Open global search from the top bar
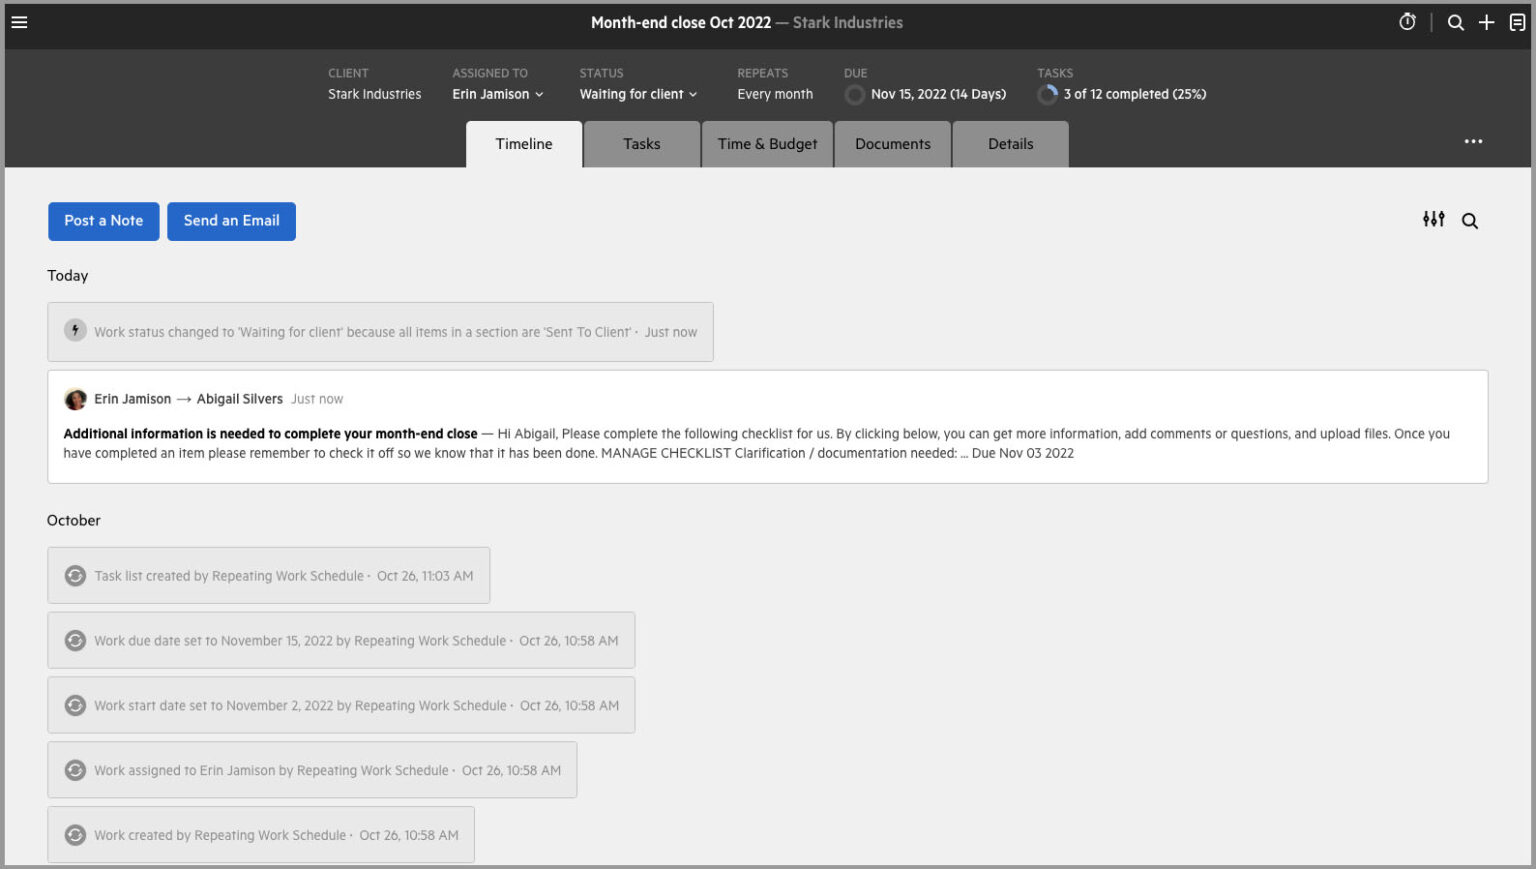Viewport: 1536px width, 869px height. point(1455,21)
